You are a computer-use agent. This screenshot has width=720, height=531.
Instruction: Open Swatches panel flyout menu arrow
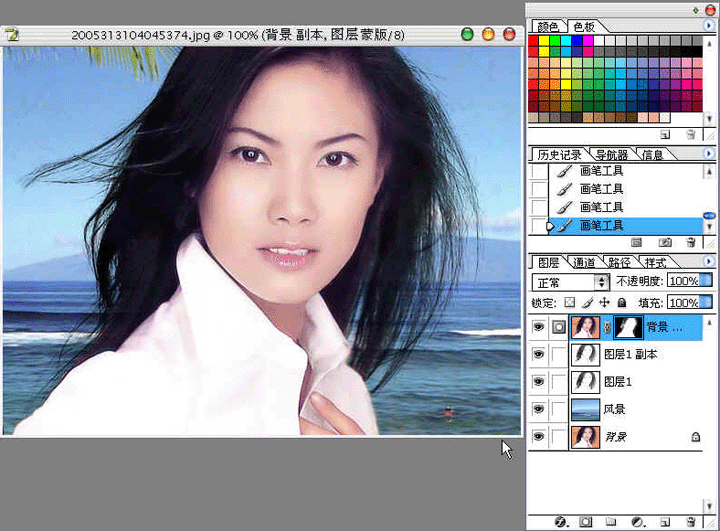pos(709,26)
